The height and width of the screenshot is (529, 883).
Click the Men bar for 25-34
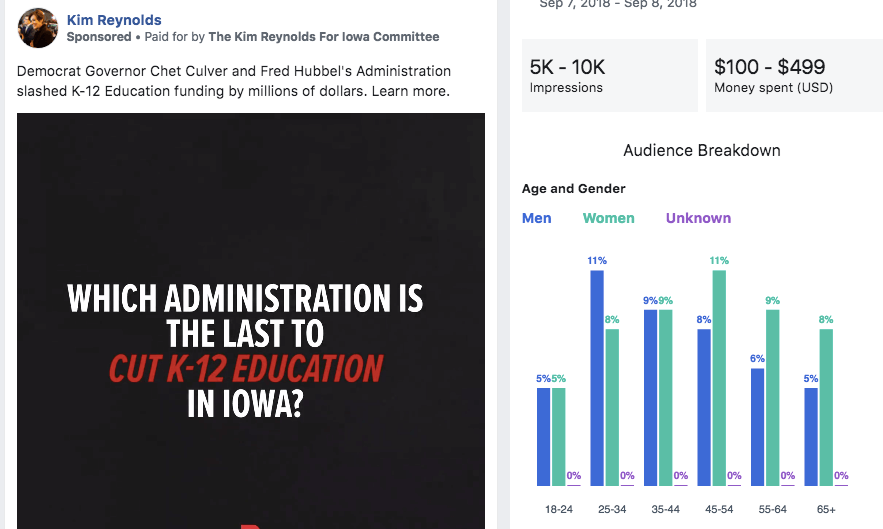597,378
